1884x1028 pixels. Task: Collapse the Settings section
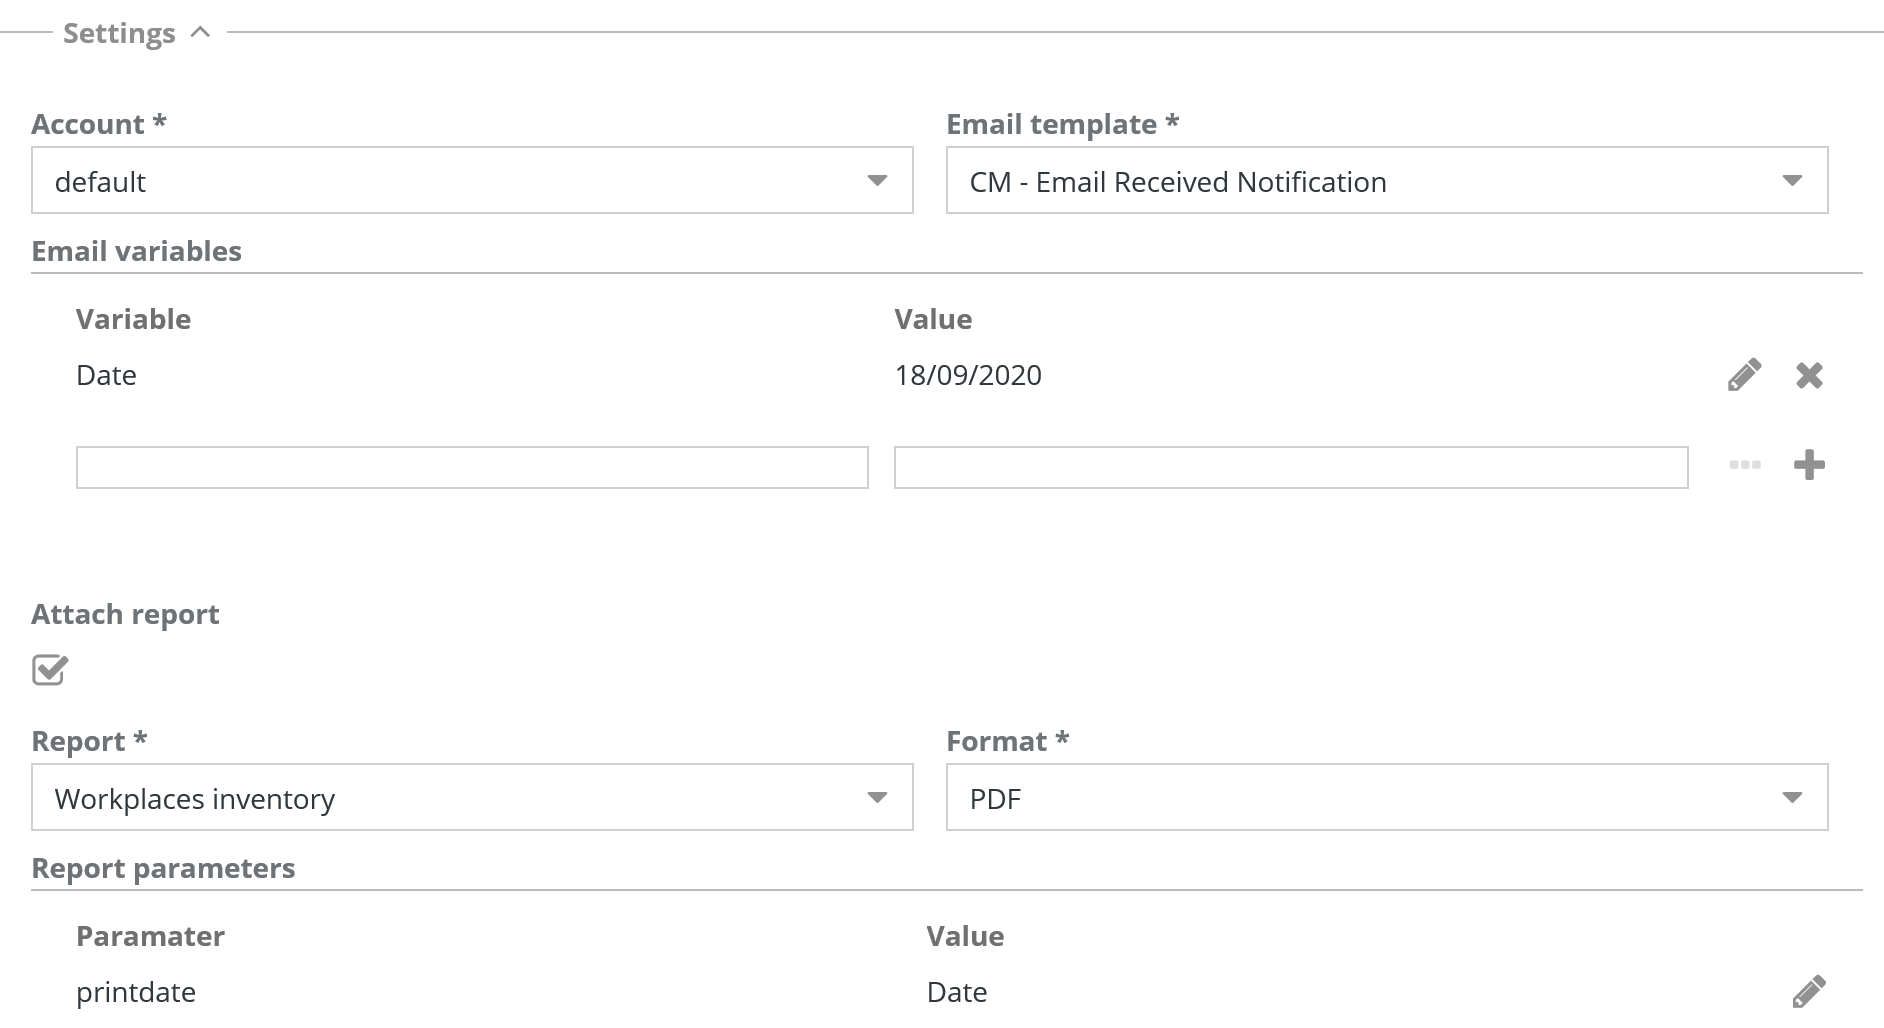coord(201,32)
